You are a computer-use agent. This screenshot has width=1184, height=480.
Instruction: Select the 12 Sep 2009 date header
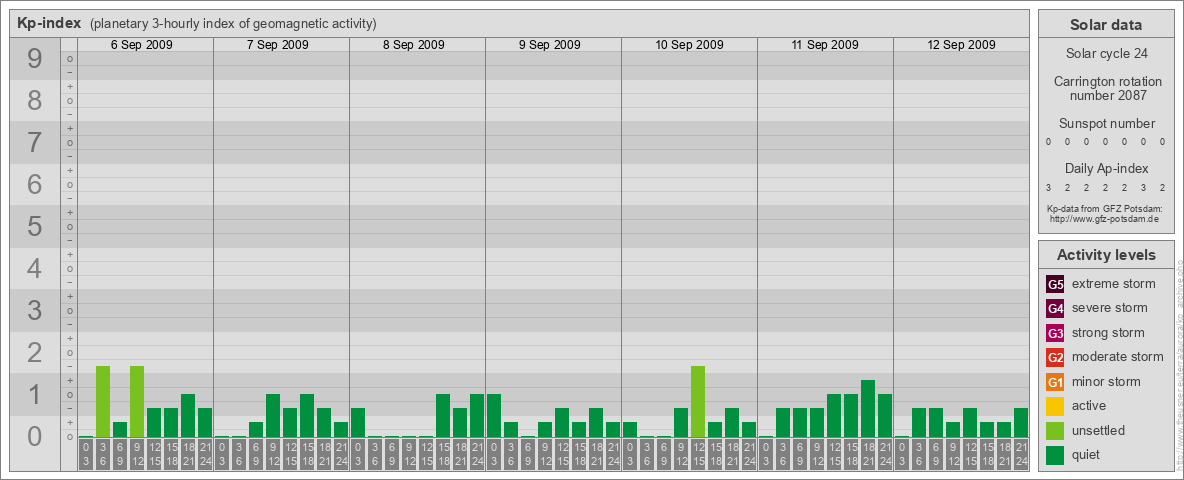click(x=960, y=45)
